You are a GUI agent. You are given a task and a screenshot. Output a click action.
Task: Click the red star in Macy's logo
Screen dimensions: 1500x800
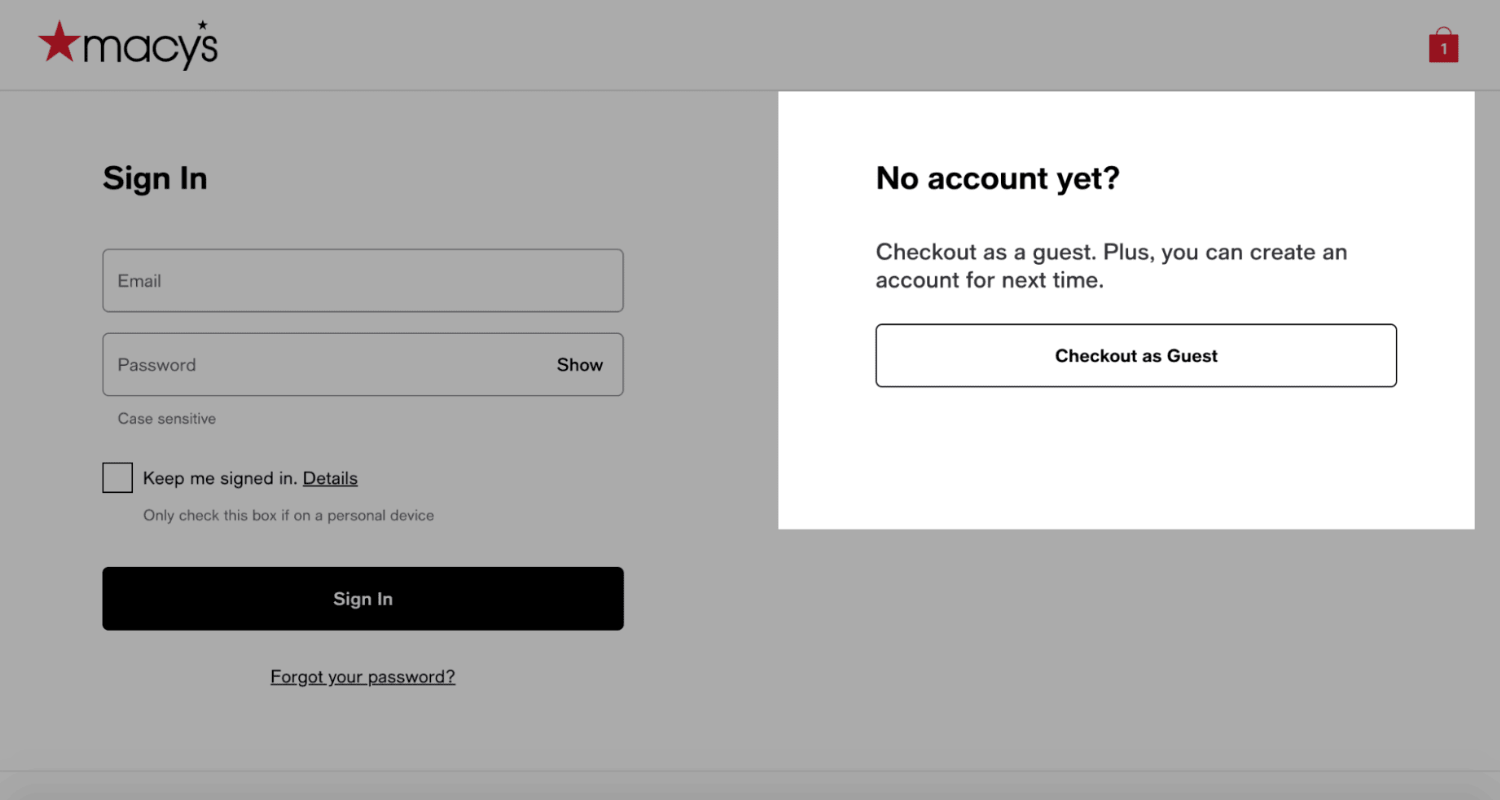[58, 43]
